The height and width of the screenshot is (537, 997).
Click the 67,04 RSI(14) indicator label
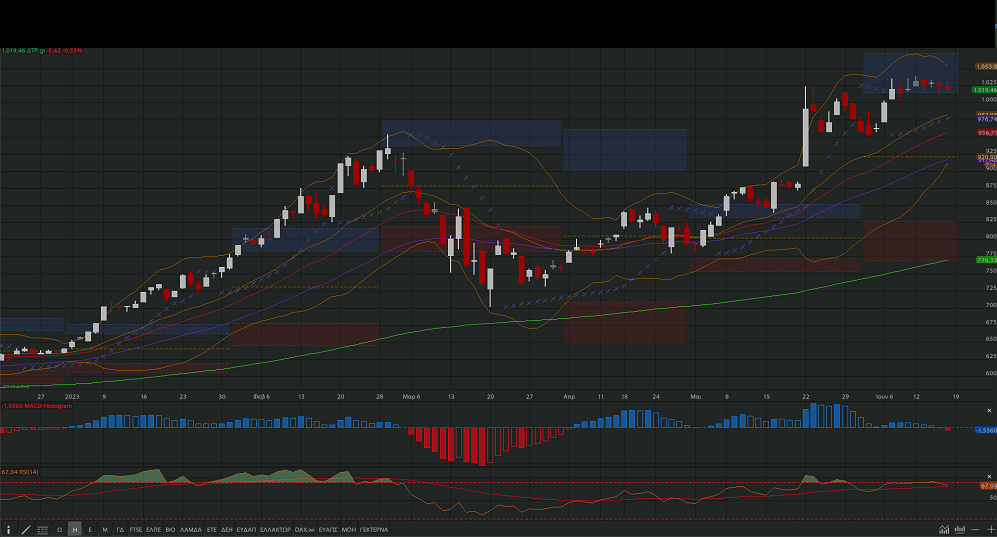20,472
